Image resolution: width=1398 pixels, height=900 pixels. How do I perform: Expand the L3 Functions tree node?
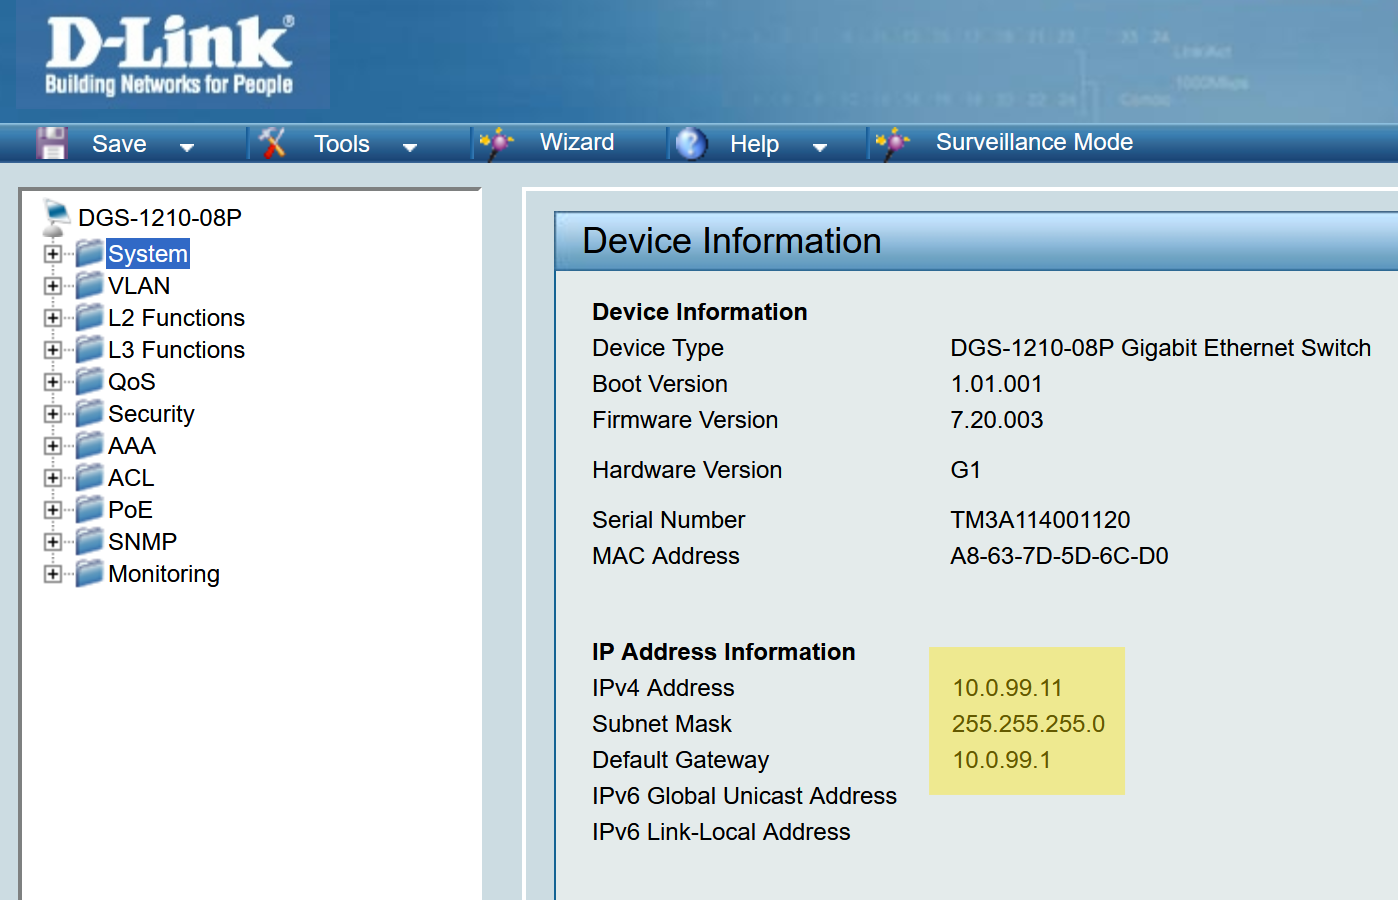click(53, 350)
